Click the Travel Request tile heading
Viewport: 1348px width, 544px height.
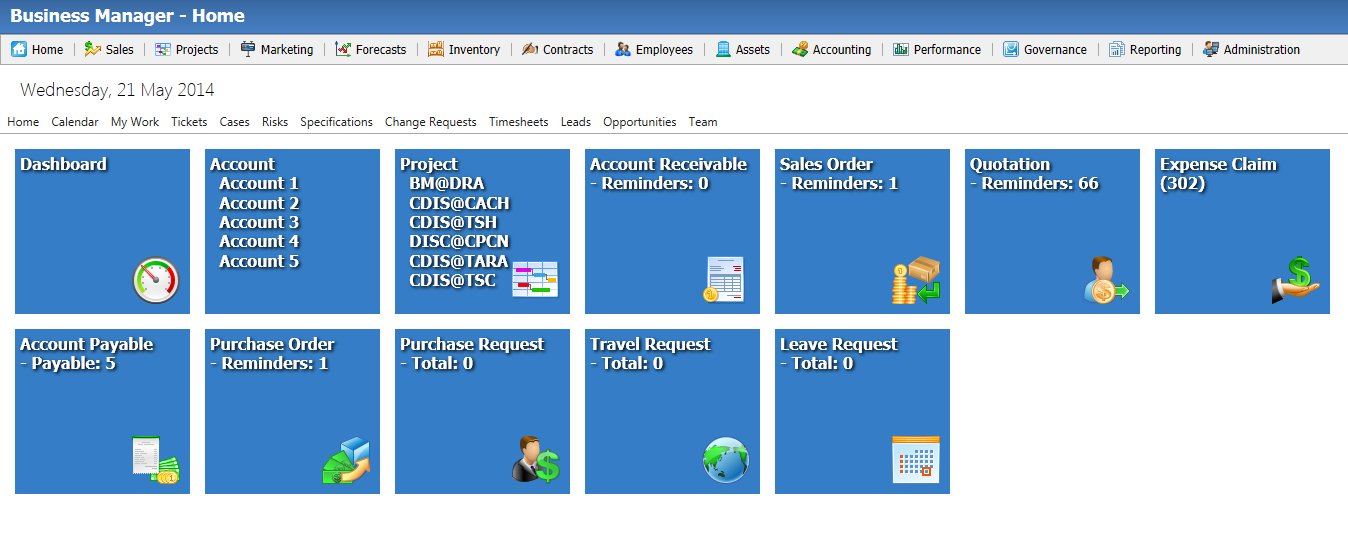coord(650,345)
